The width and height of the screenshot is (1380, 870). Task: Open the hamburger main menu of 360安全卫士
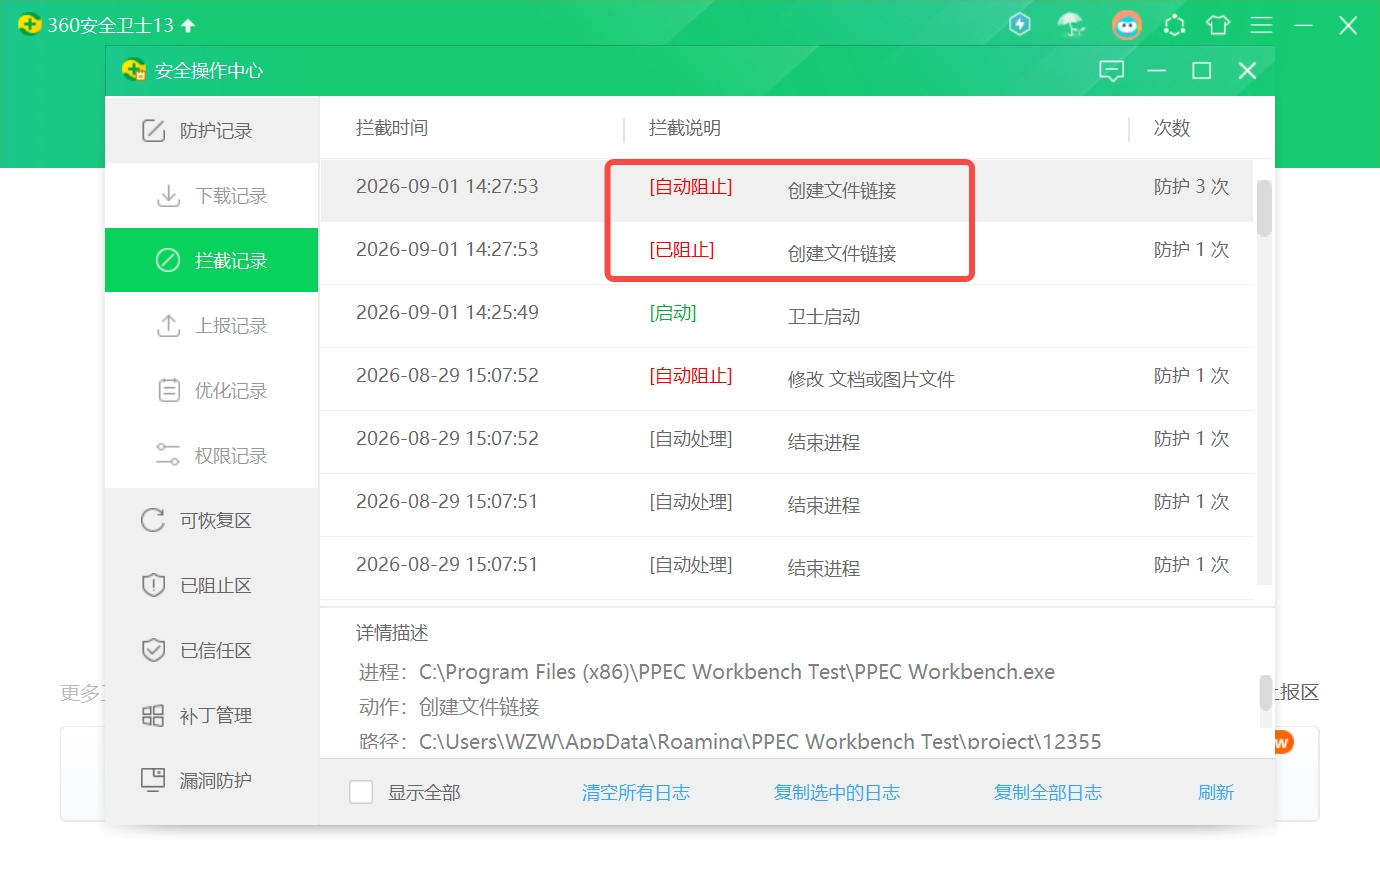tap(1262, 25)
